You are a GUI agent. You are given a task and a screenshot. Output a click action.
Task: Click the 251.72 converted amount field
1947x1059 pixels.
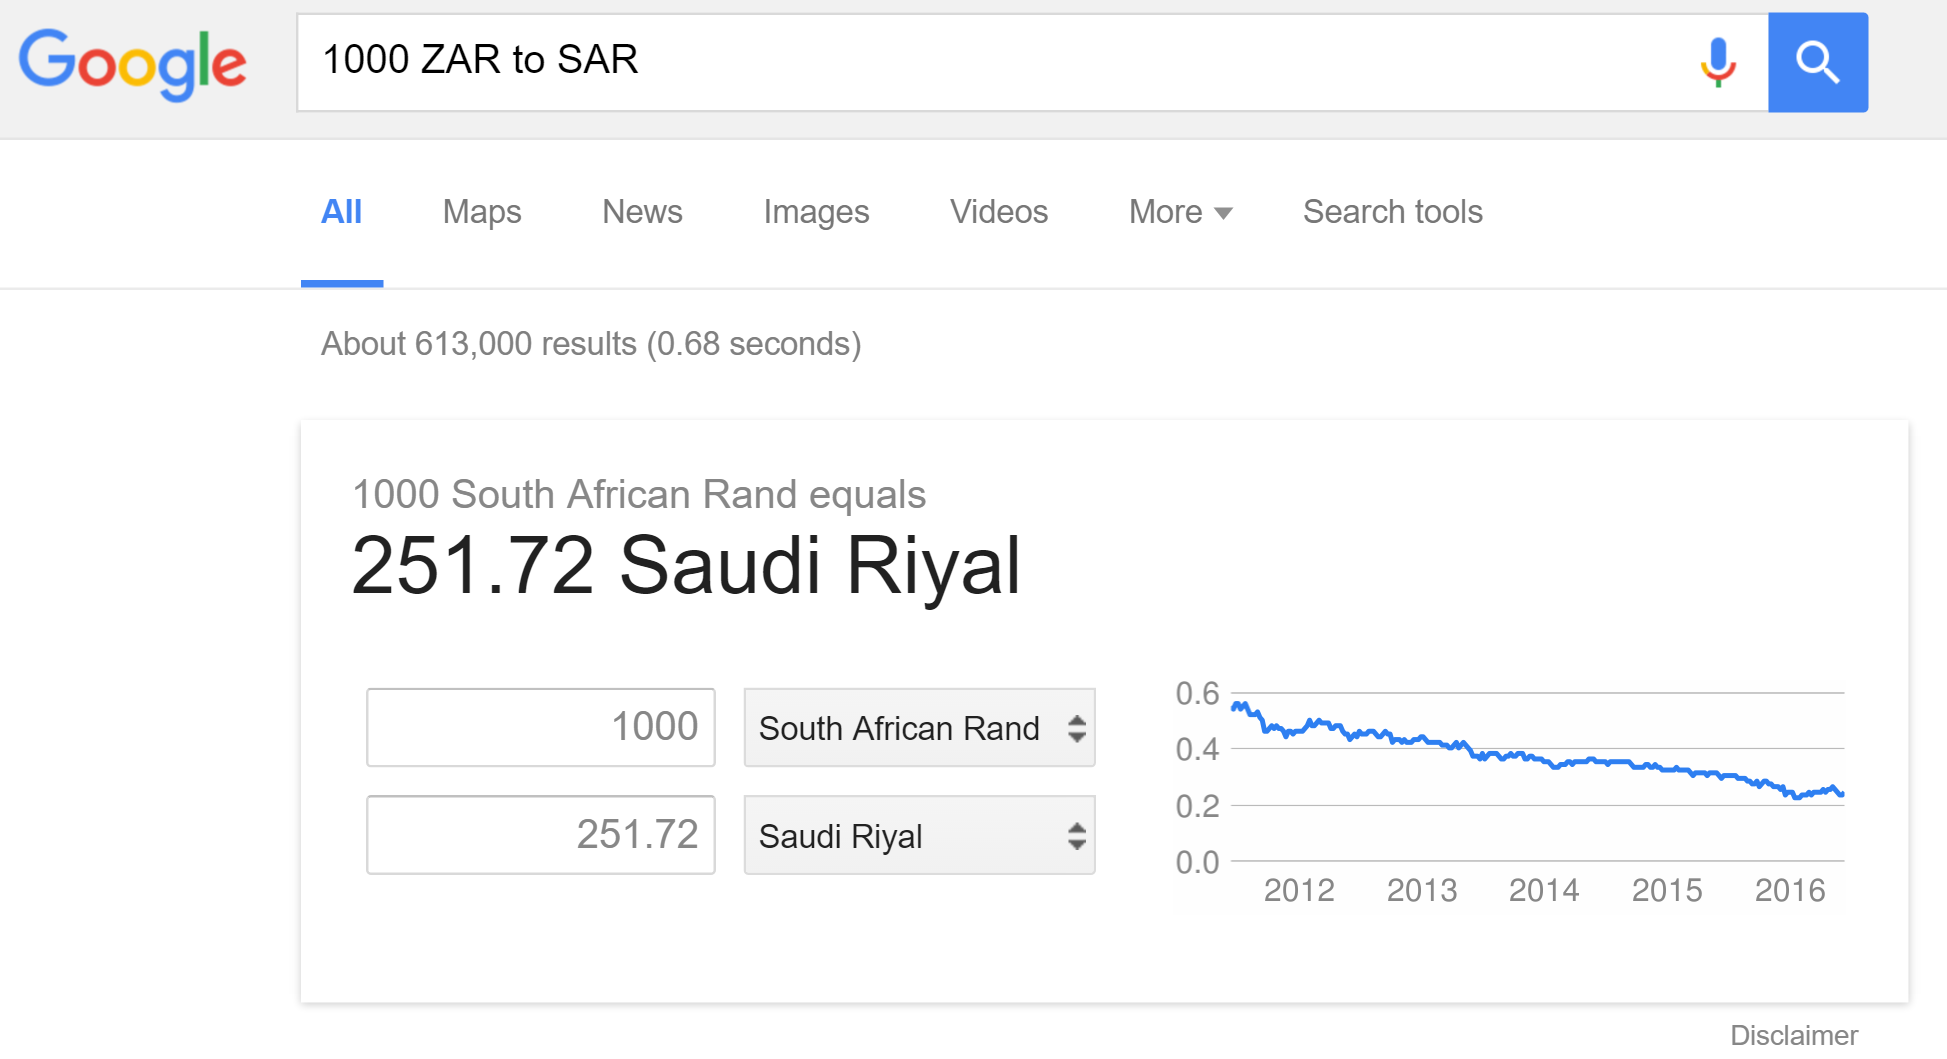tap(541, 835)
